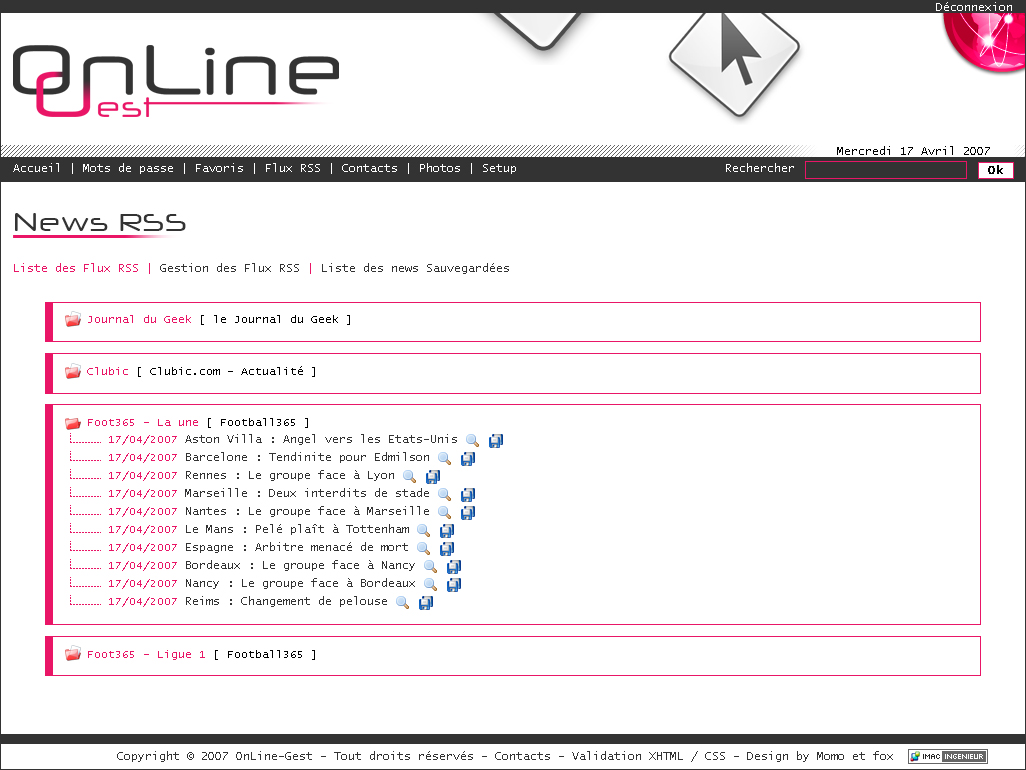Open Foot365 - La une feed link
1026x770 pixels.
click(x=143, y=423)
